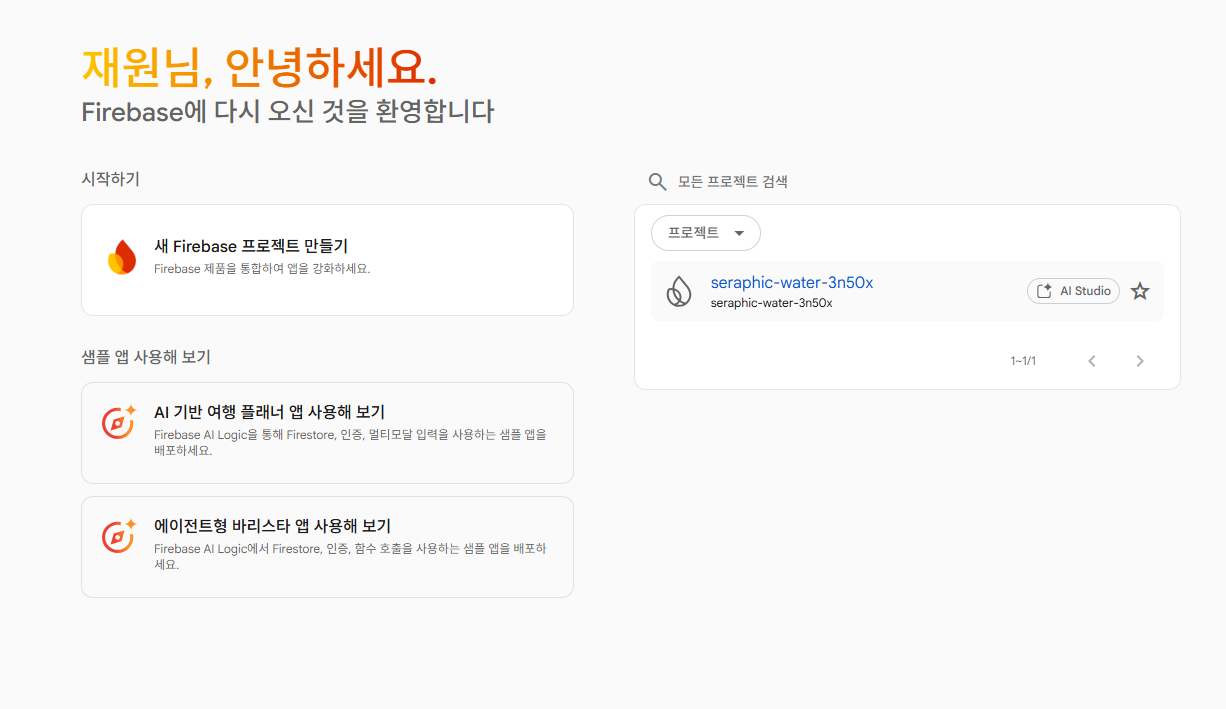Click the seraphic-water-3n50x project ID subtitle

tap(772, 303)
